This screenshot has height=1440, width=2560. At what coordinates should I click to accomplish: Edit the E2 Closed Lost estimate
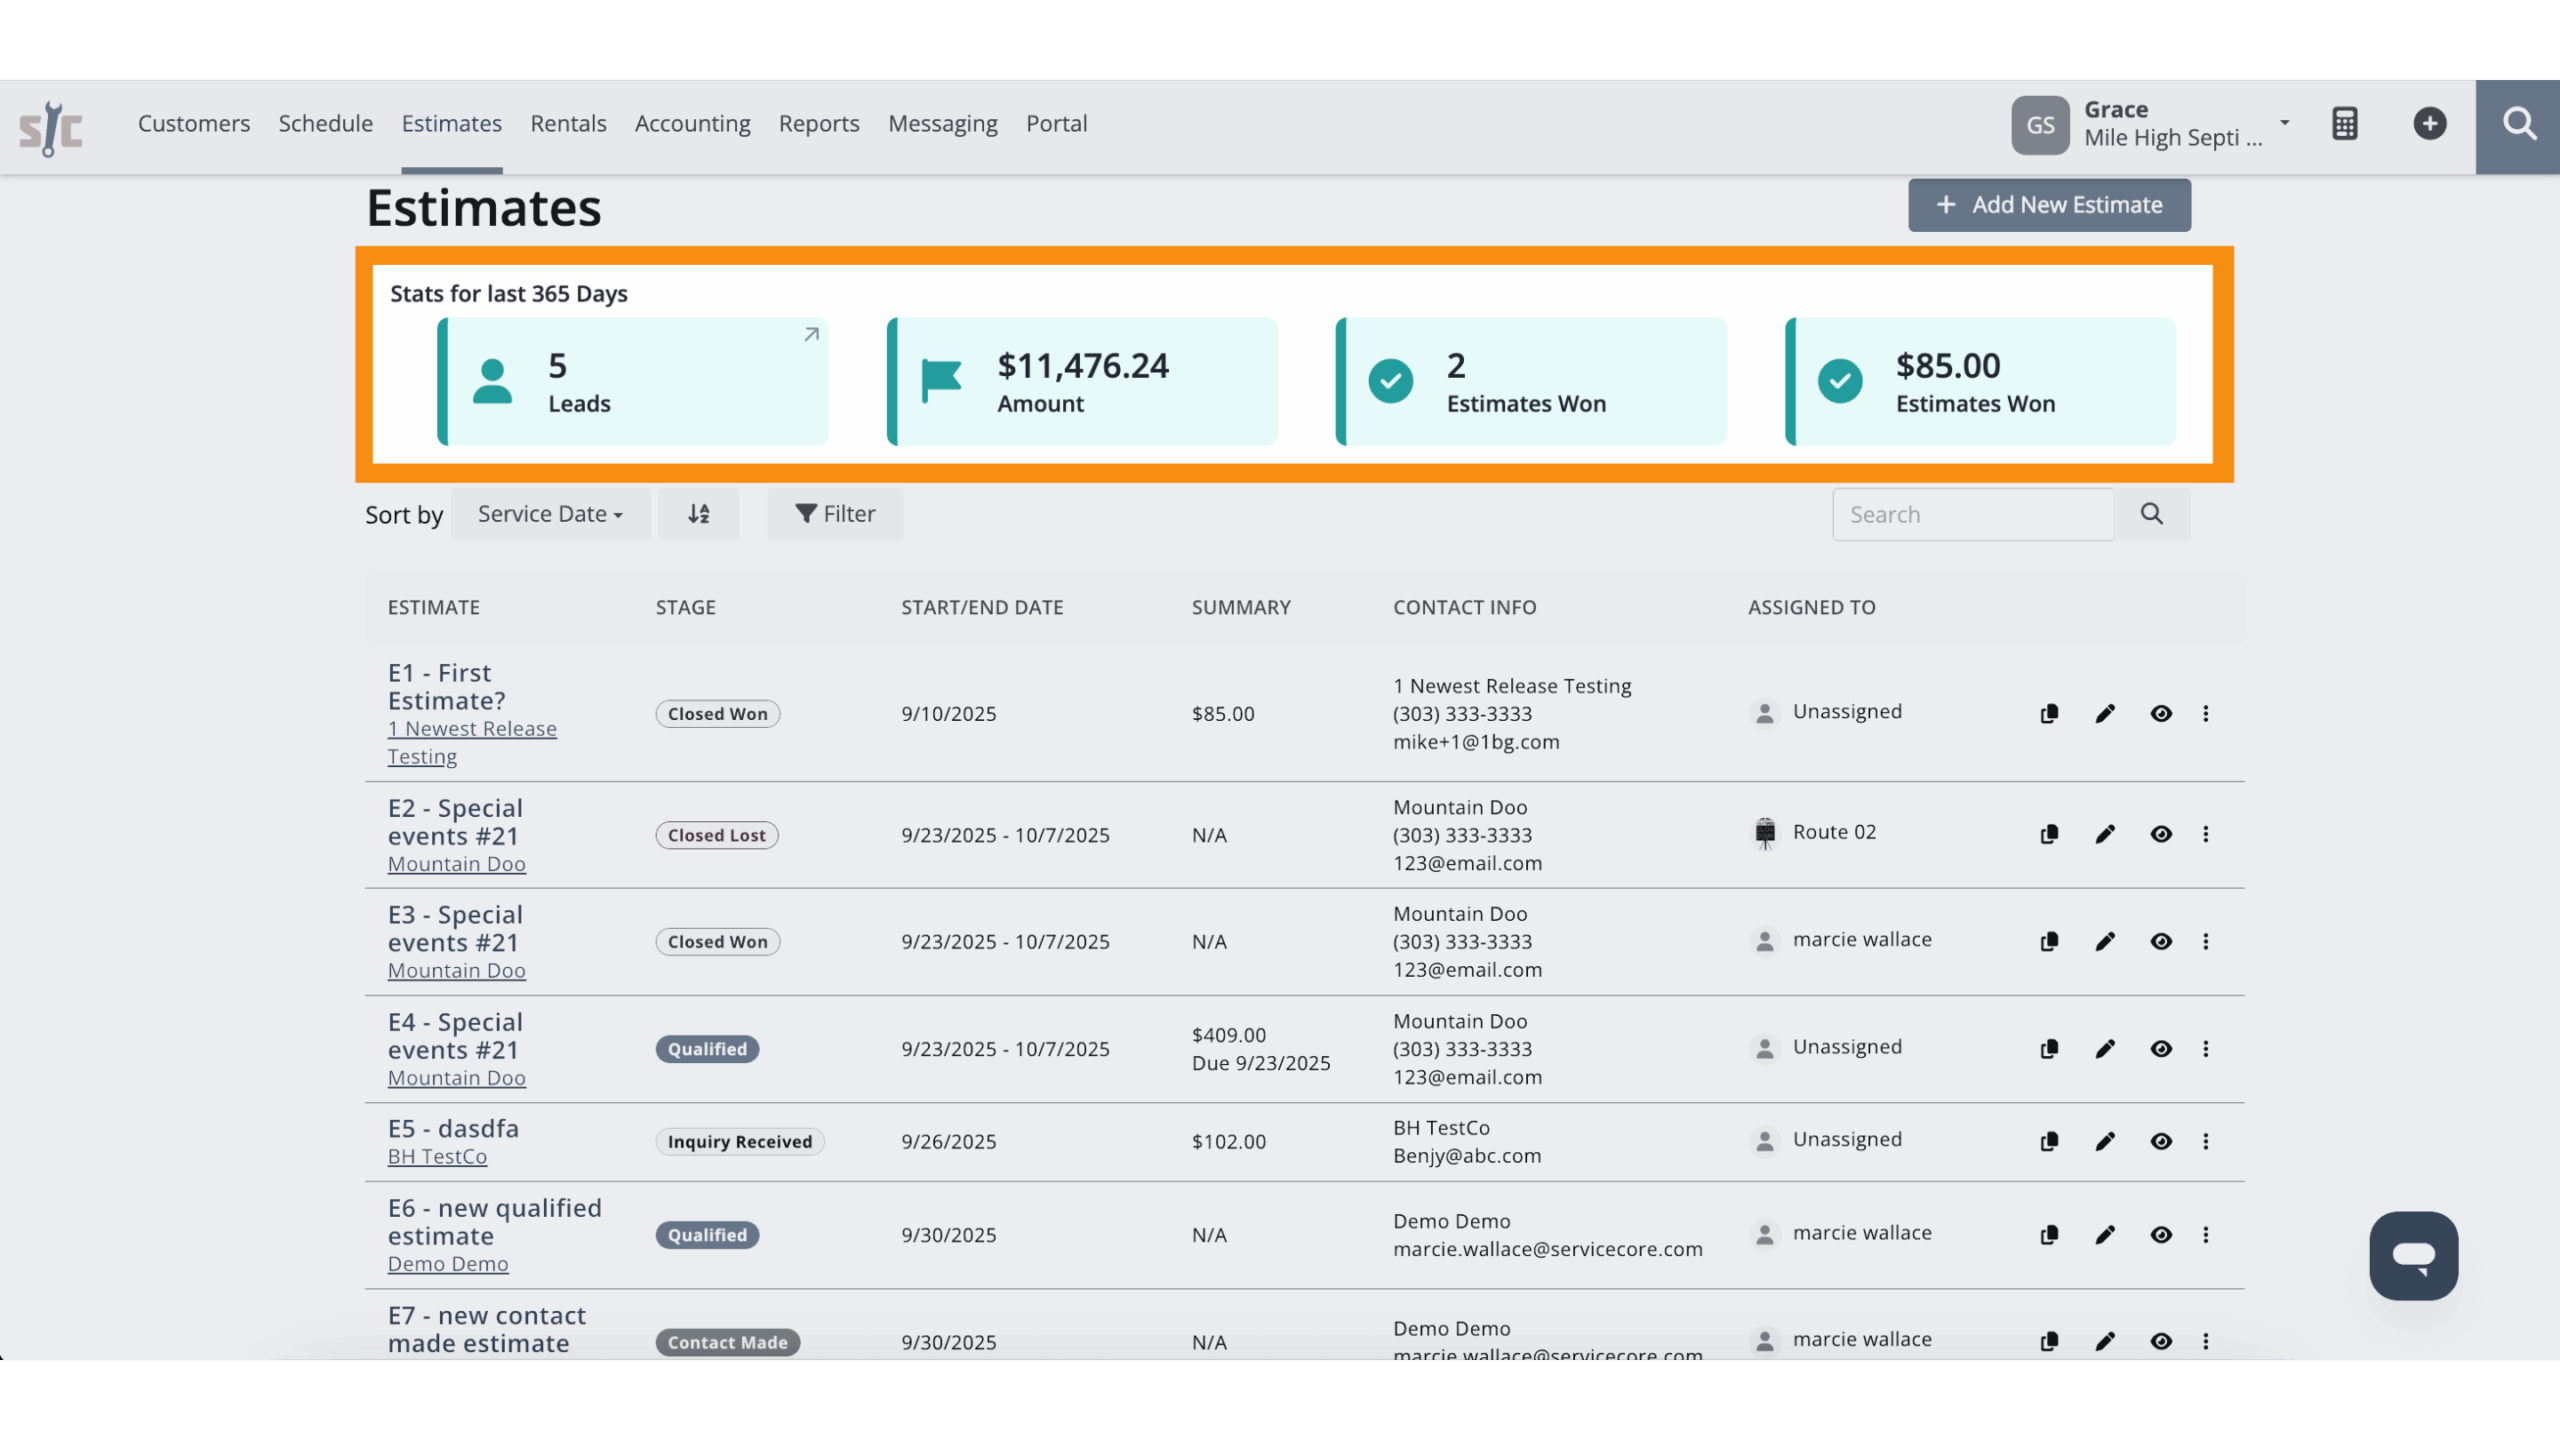[x=2105, y=834]
